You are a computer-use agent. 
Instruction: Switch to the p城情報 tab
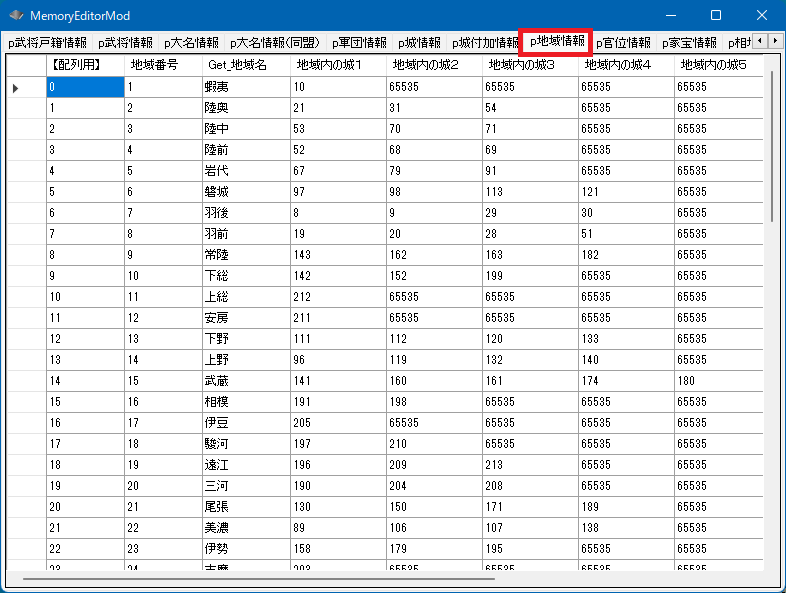(419, 43)
